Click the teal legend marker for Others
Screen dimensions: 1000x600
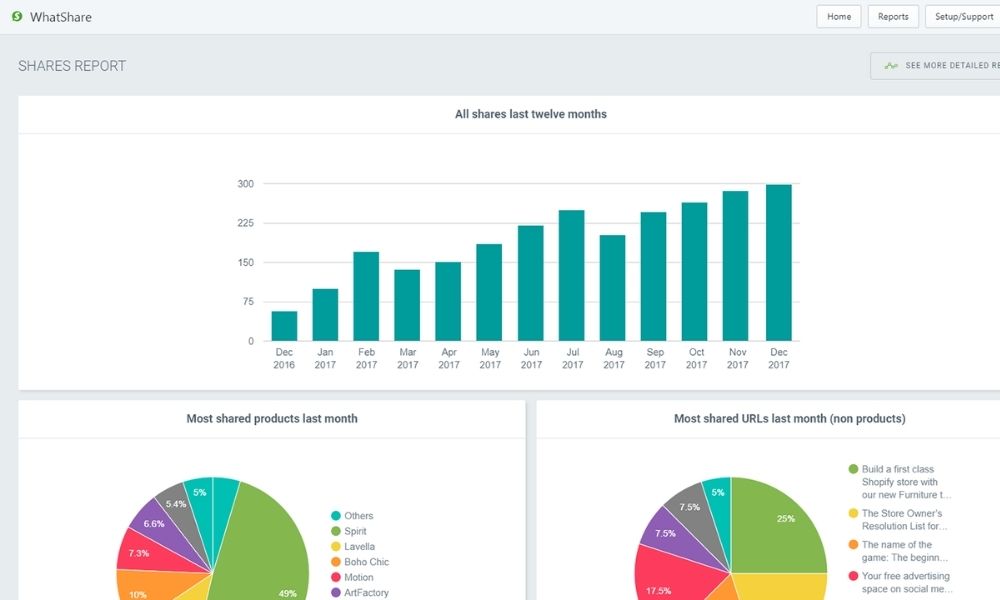(x=336, y=515)
